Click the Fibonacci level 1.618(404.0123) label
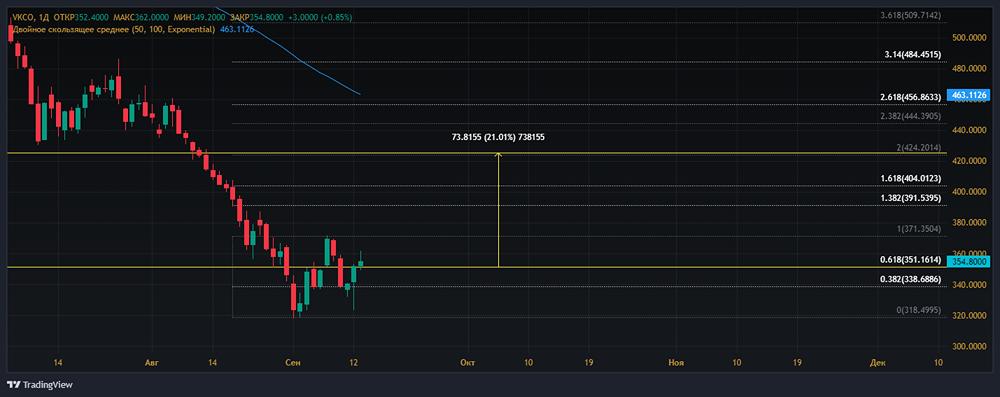The height and width of the screenshot is (397, 1000). tap(910, 179)
